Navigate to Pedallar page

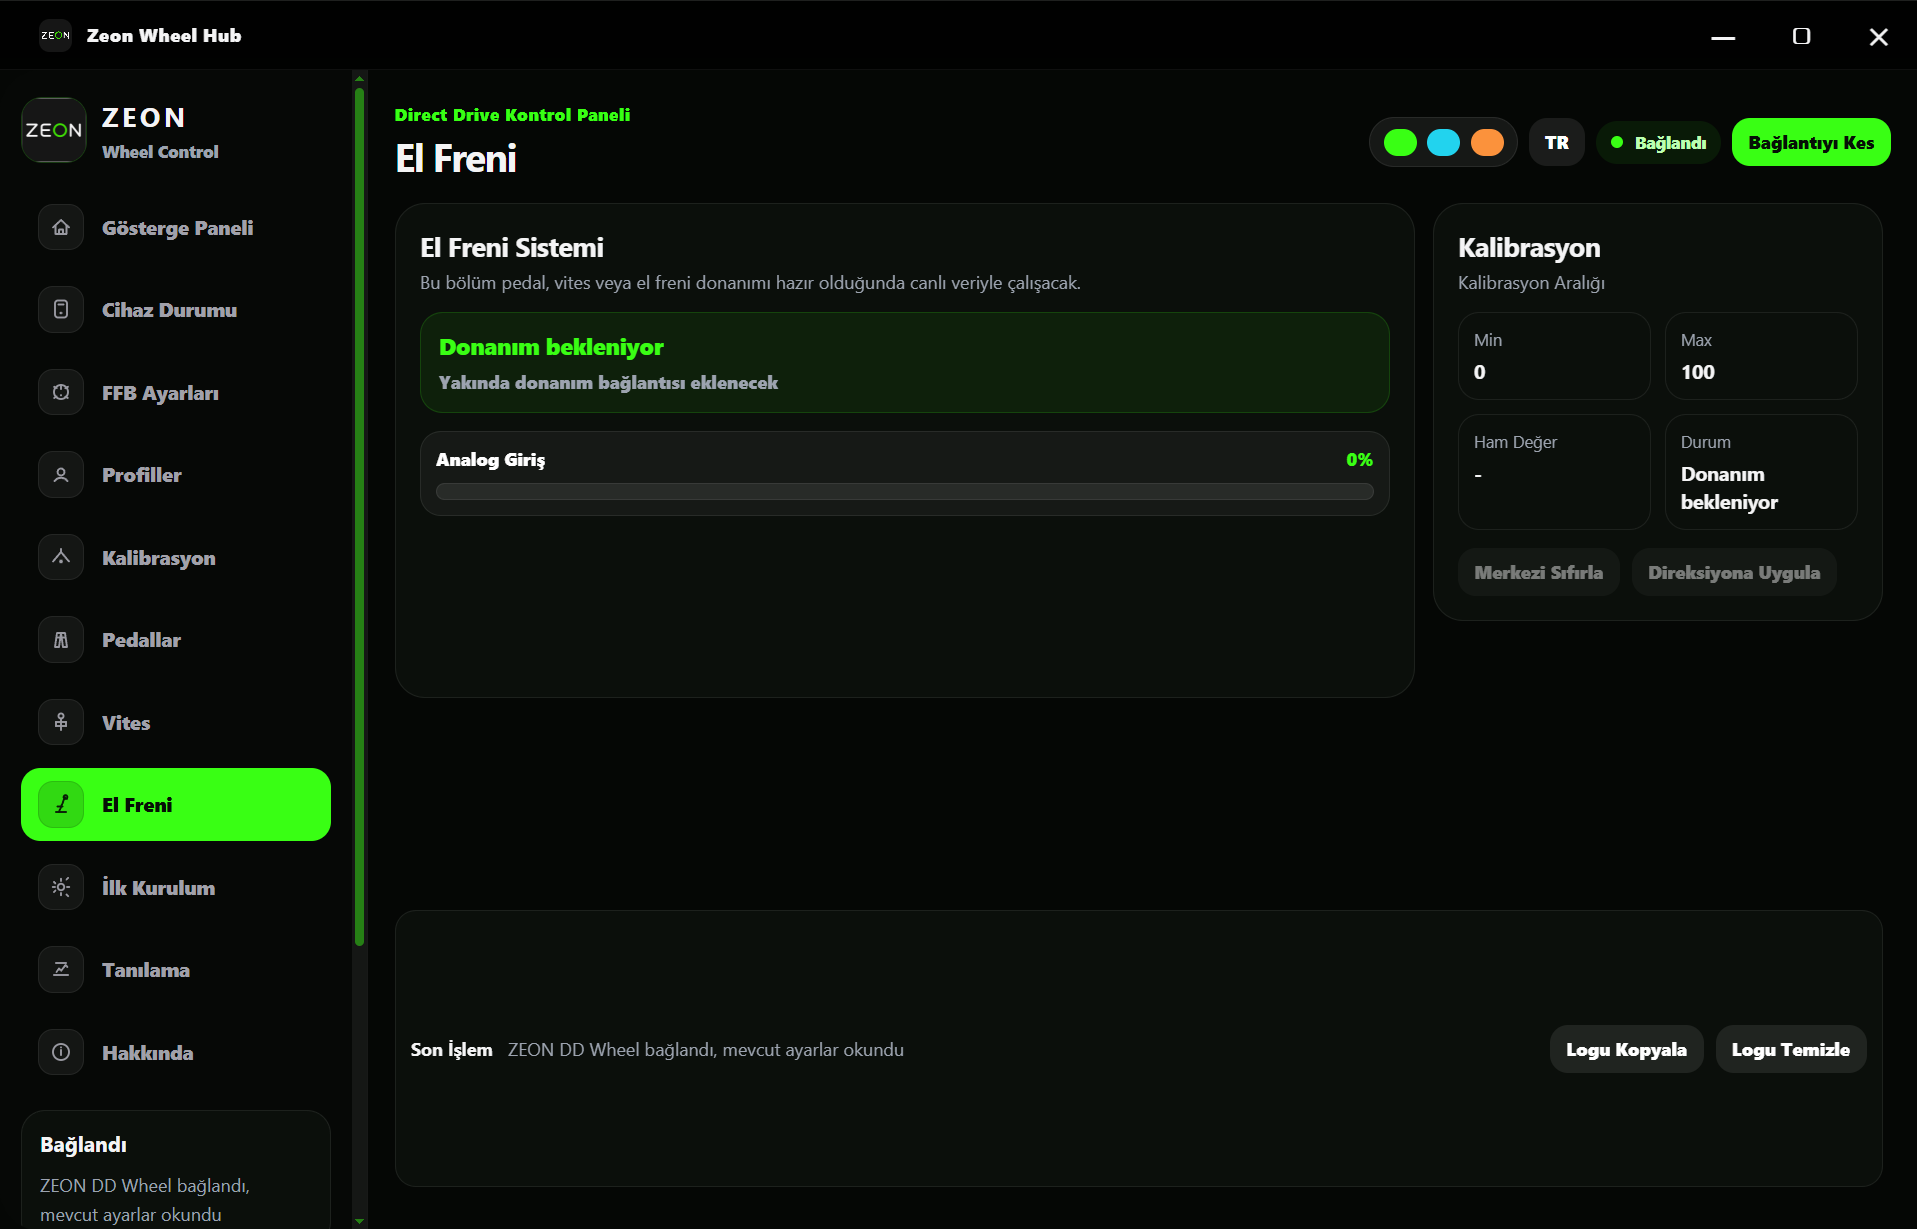176,640
